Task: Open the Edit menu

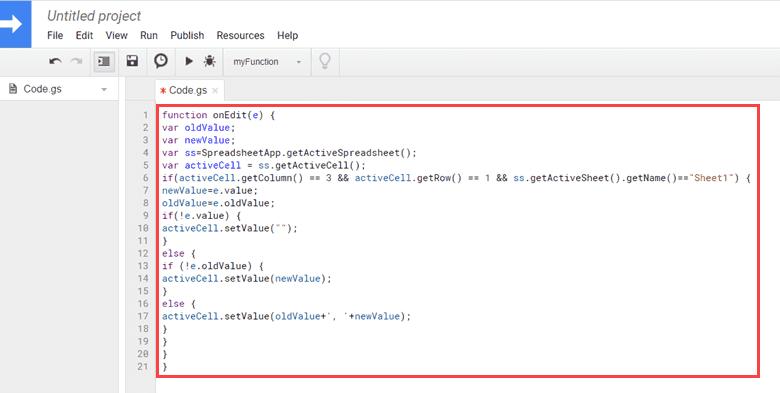Action: pos(84,35)
